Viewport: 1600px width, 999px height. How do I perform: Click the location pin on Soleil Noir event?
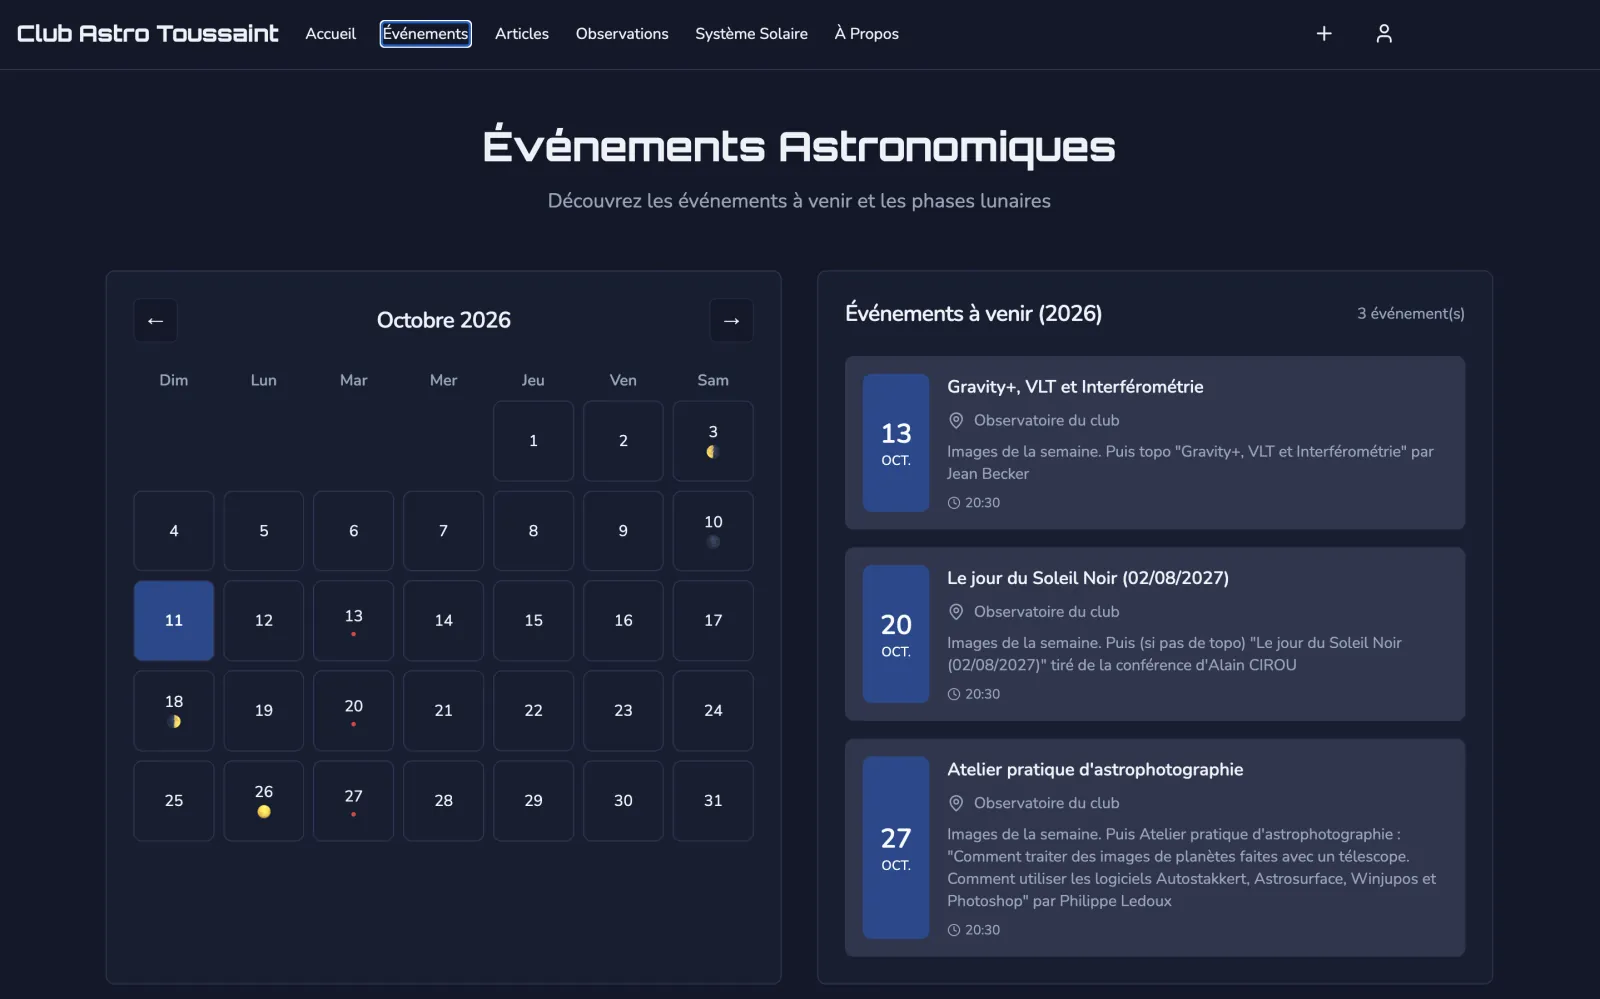coord(956,612)
